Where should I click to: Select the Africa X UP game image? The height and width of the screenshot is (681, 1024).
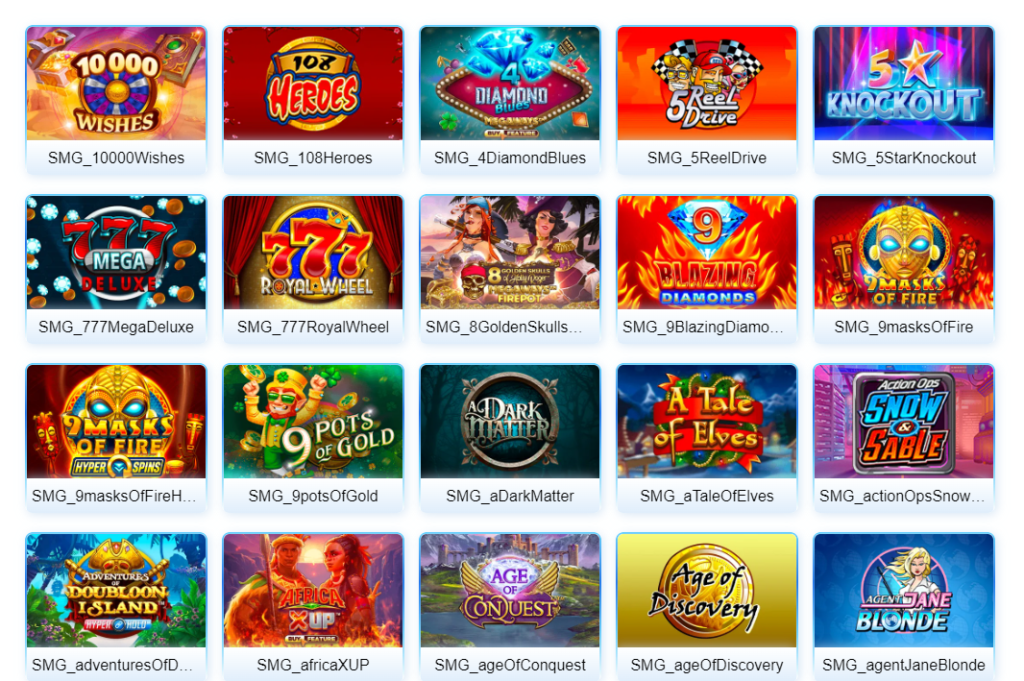(313, 591)
